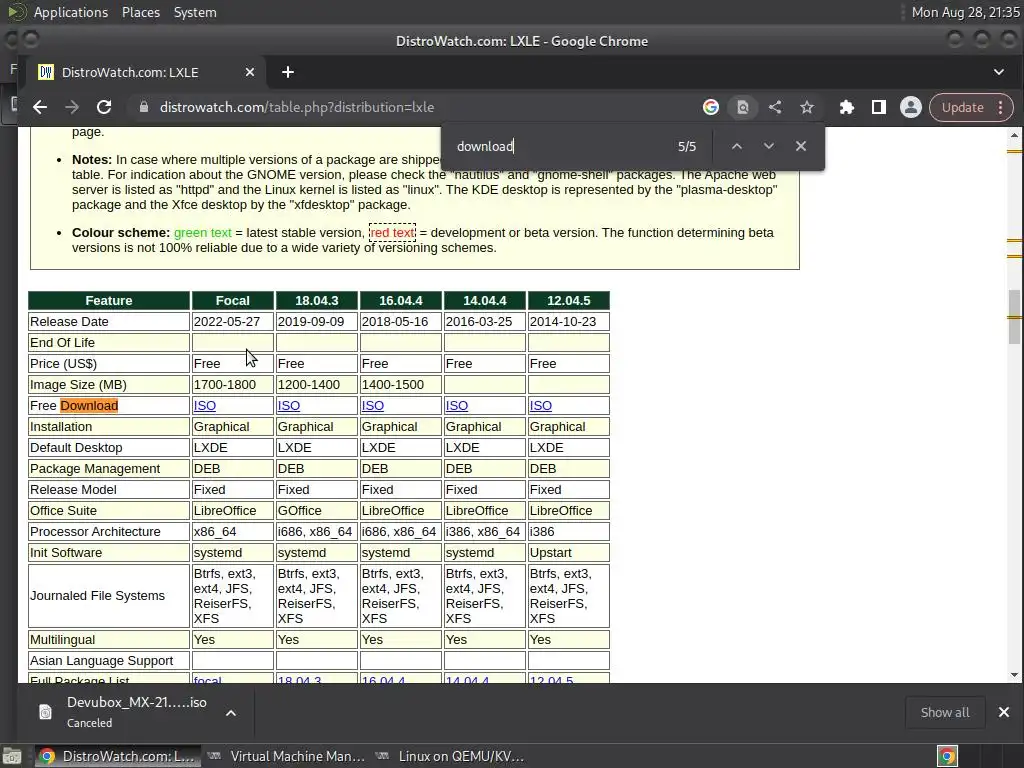Viewport: 1024px width, 768px height.
Task: Click the address bar URL
Action: pyautogui.click(x=297, y=107)
